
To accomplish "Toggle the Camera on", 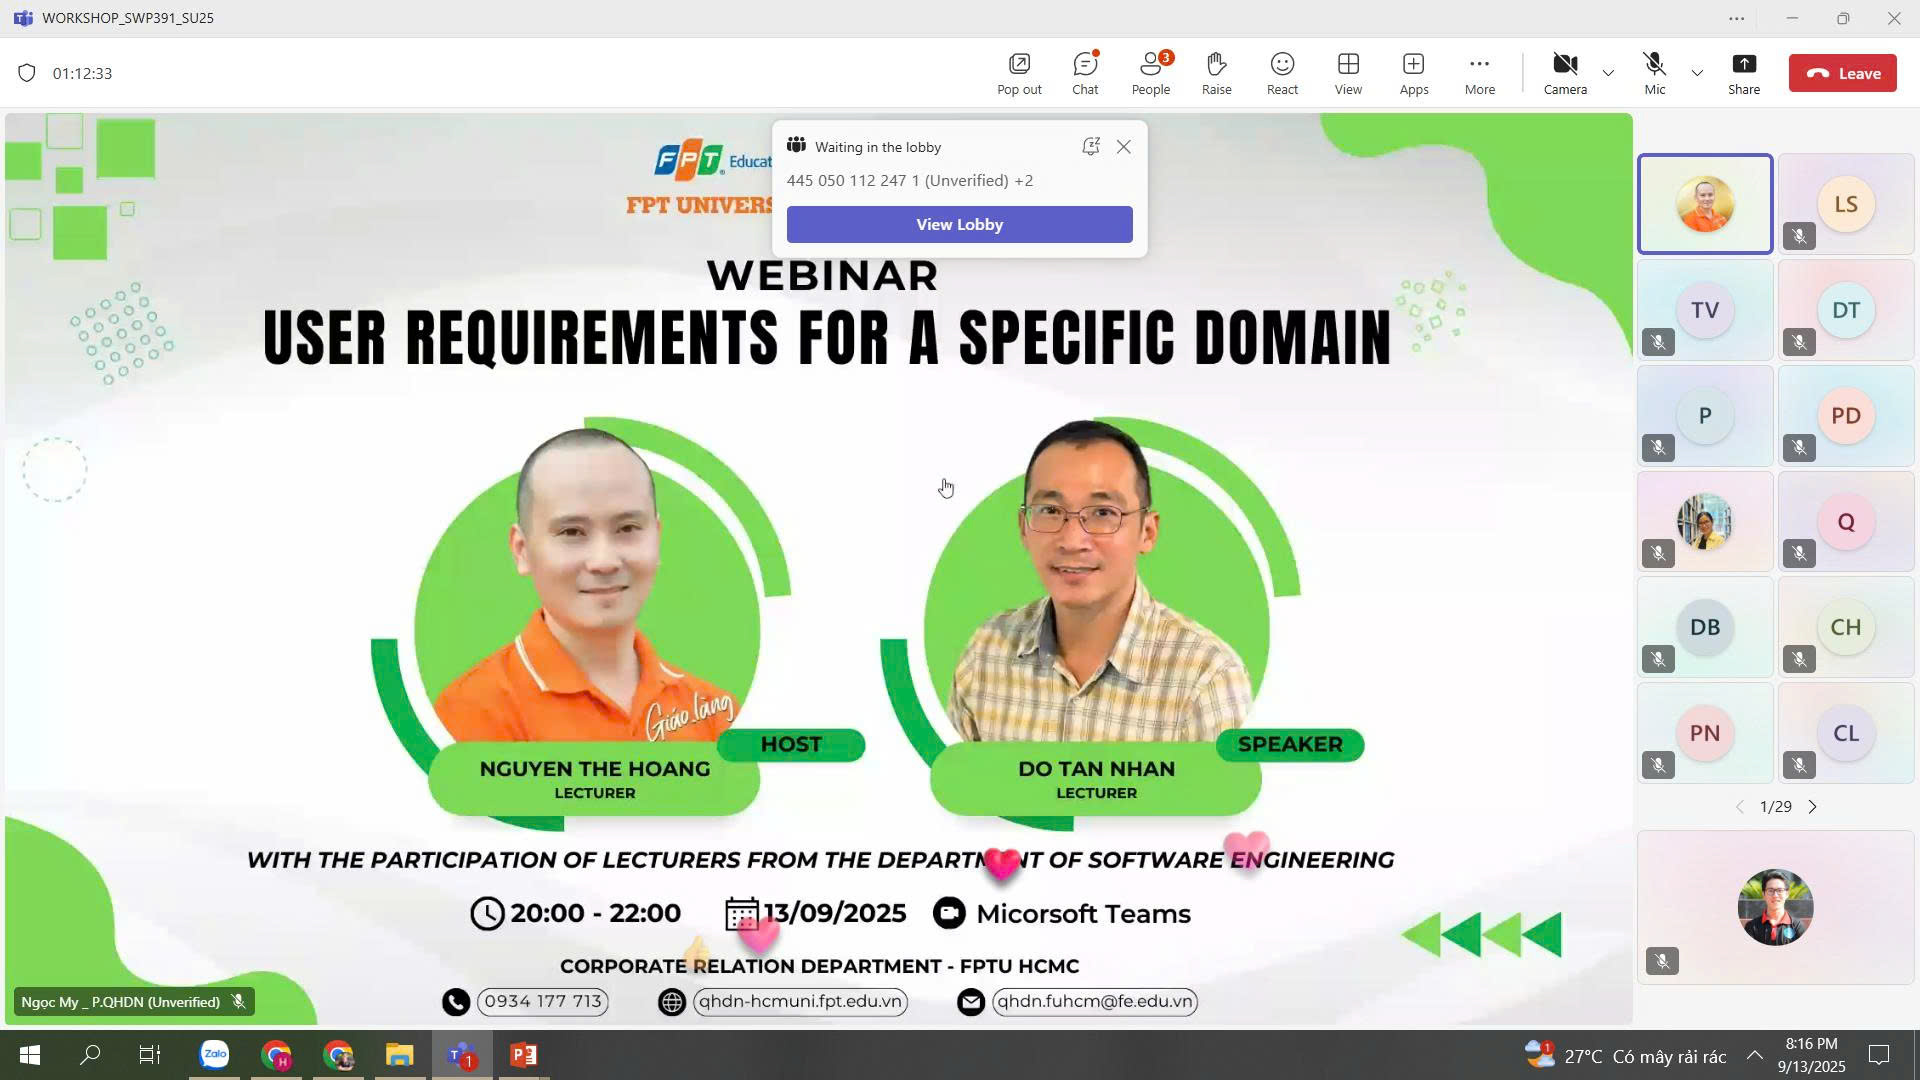I will [1565, 73].
